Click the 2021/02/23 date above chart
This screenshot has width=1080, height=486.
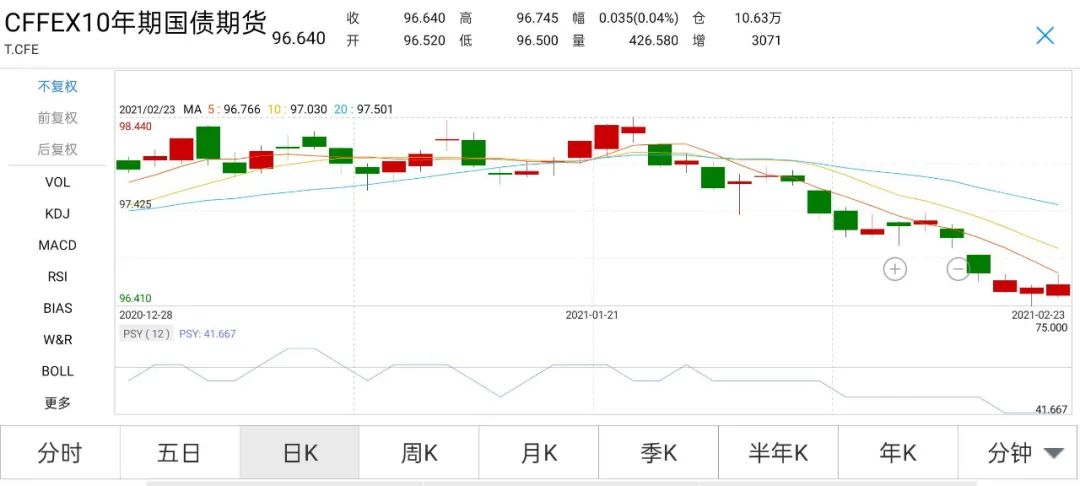point(147,109)
